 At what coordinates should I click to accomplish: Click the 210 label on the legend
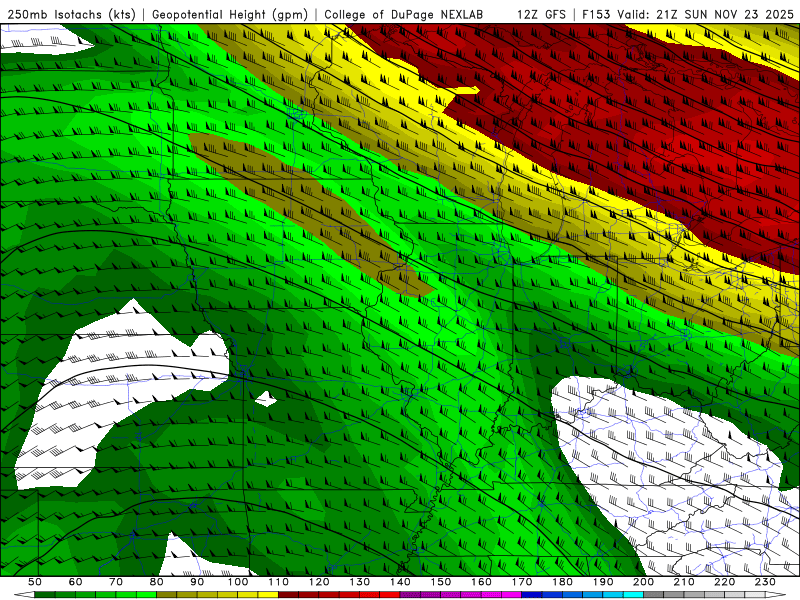(x=684, y=582)
